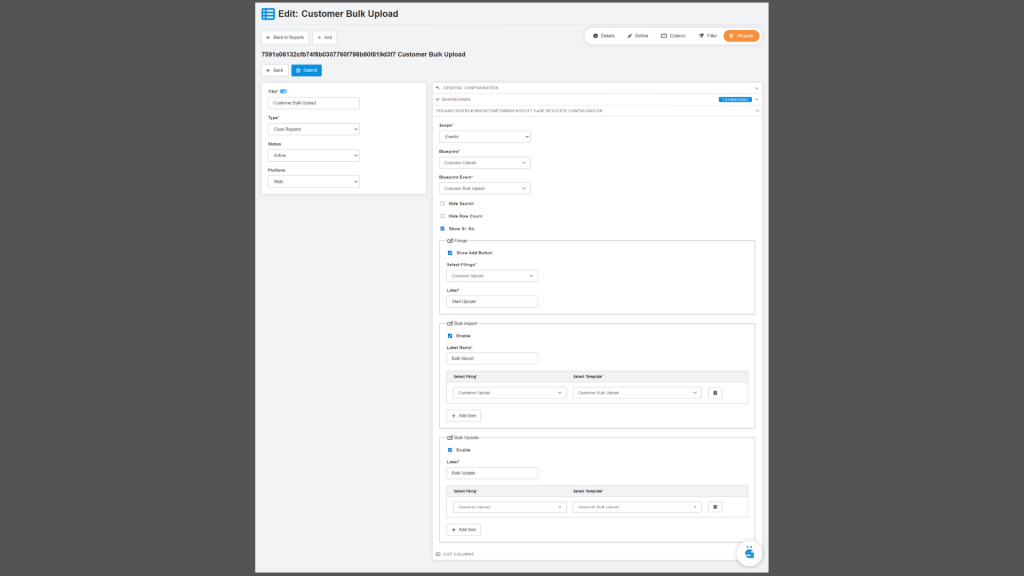The width and height of the screenshot is (1024, 576).
Task: Click the 1 Dashboards badge
Action: (x=734, y=99)
